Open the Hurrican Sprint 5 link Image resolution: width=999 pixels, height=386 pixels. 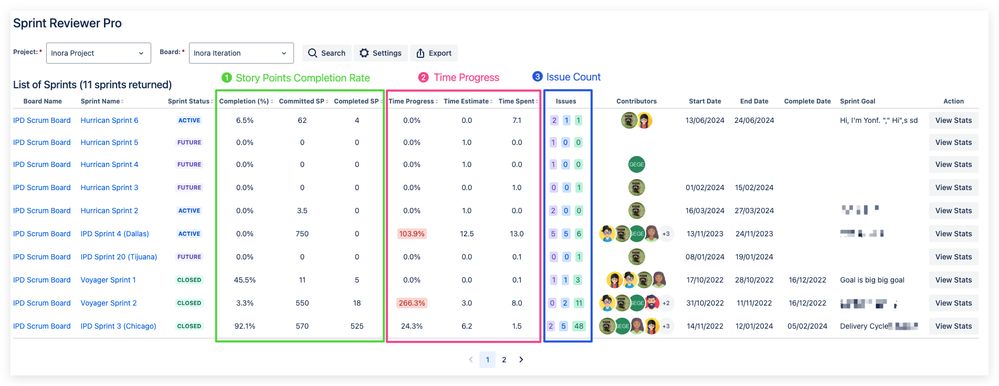(x=109, y=143)
